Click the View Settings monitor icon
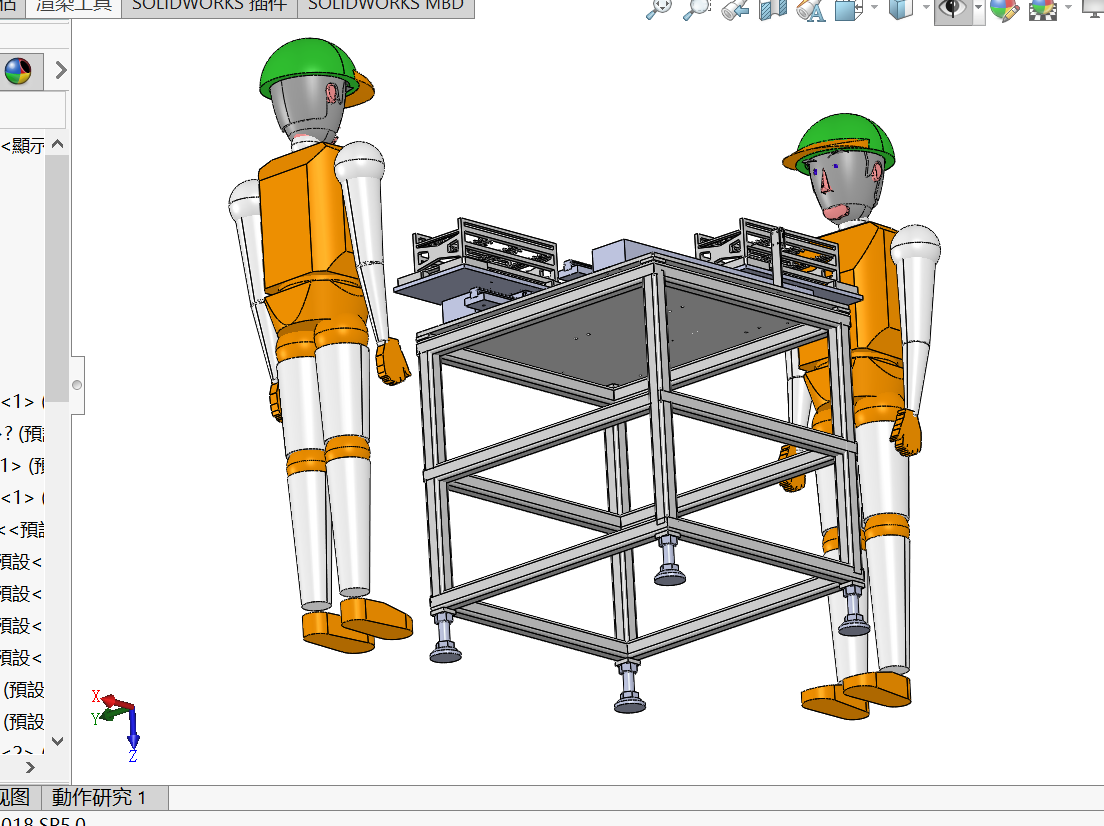The height and width of the screenshot is (826, 1104). (1093, 8)
